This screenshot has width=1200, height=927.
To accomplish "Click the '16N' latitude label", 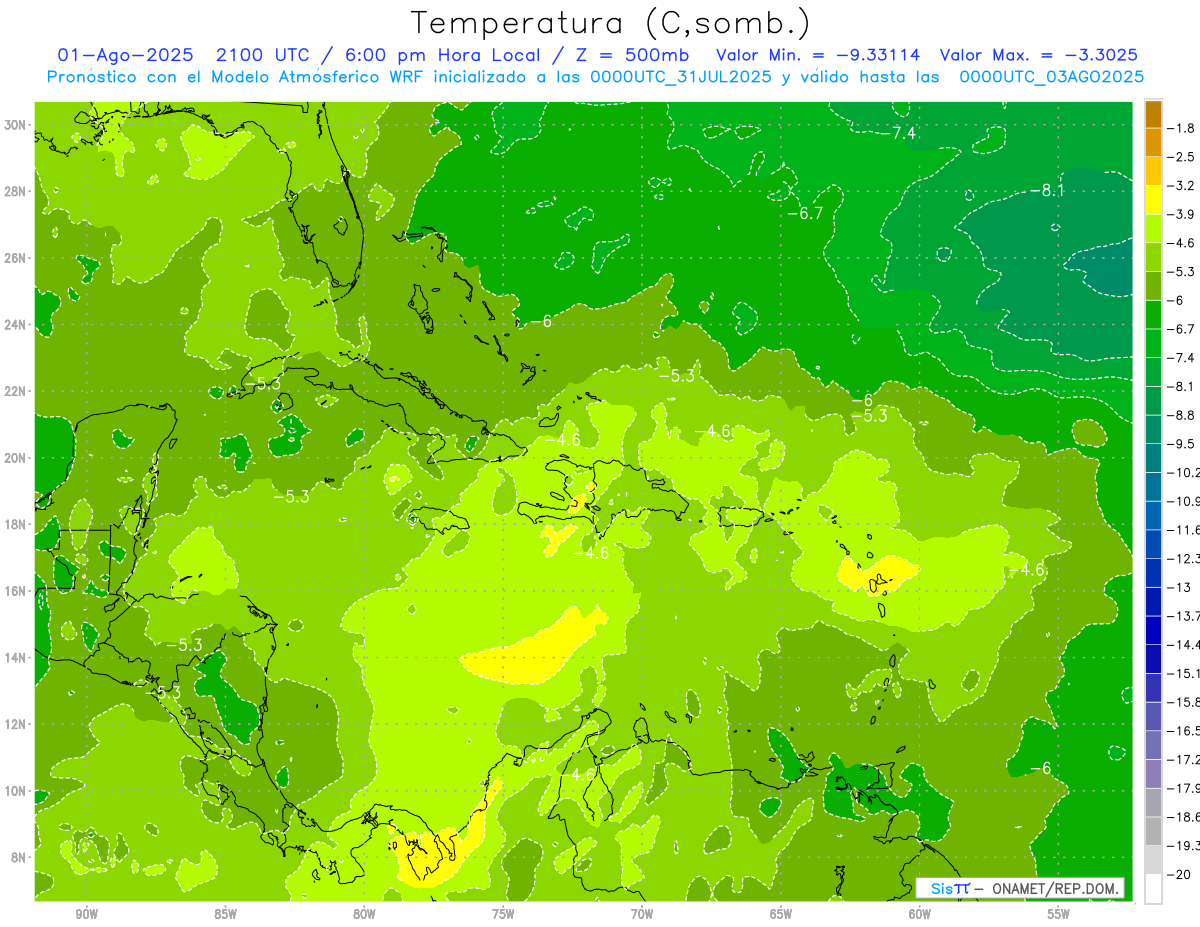I will tap(17, 591).
